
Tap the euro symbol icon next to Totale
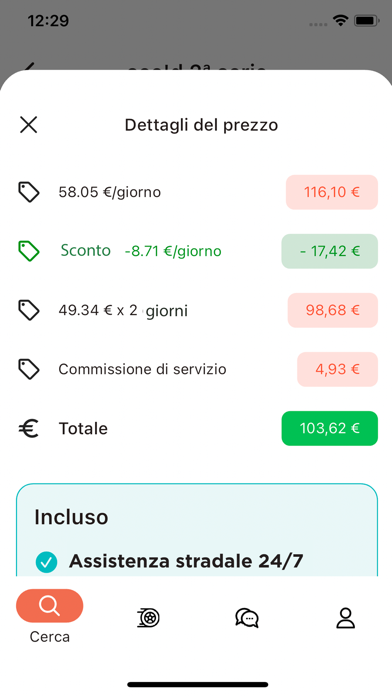29,428
